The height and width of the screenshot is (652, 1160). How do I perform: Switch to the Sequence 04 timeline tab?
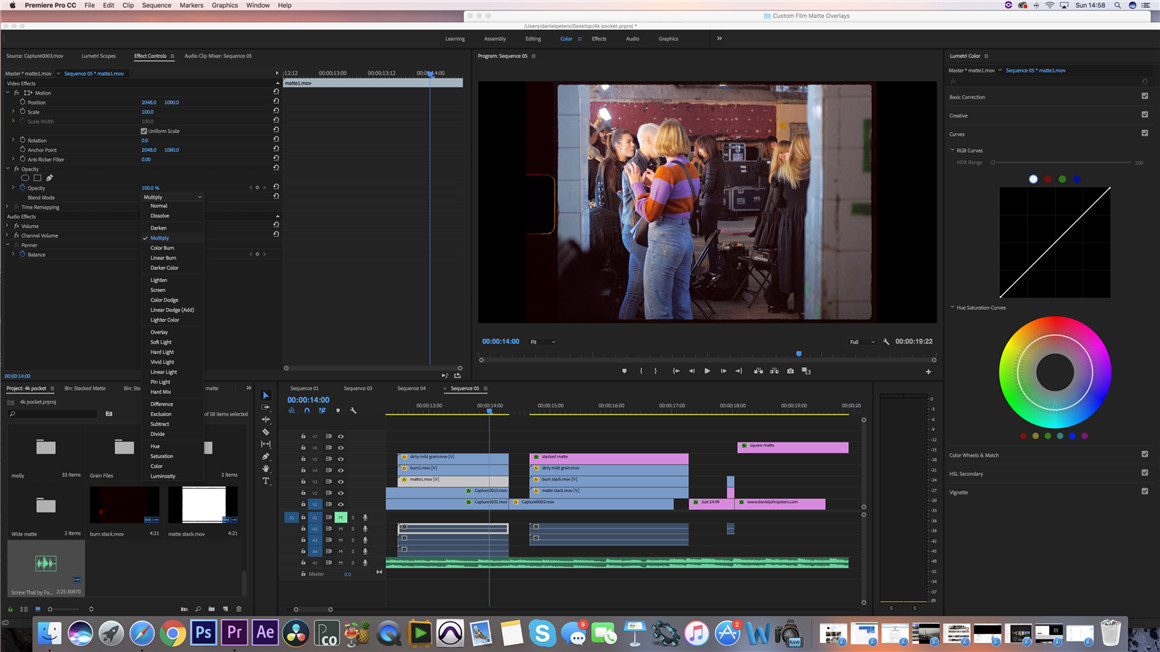[x=411, y=388]
